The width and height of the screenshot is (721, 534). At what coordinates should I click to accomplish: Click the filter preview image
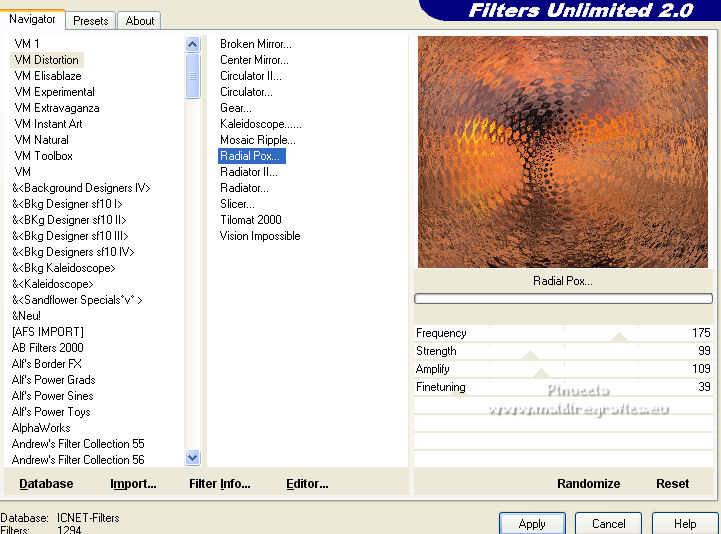point(563,152)
